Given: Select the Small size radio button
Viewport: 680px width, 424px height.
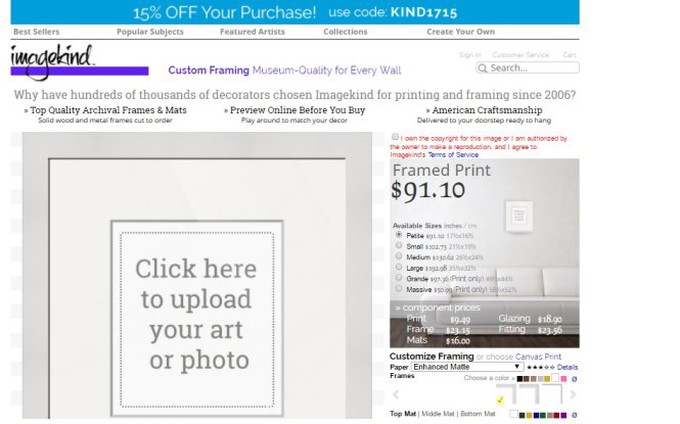Looking at the screenshot, I should pos(399,245).
